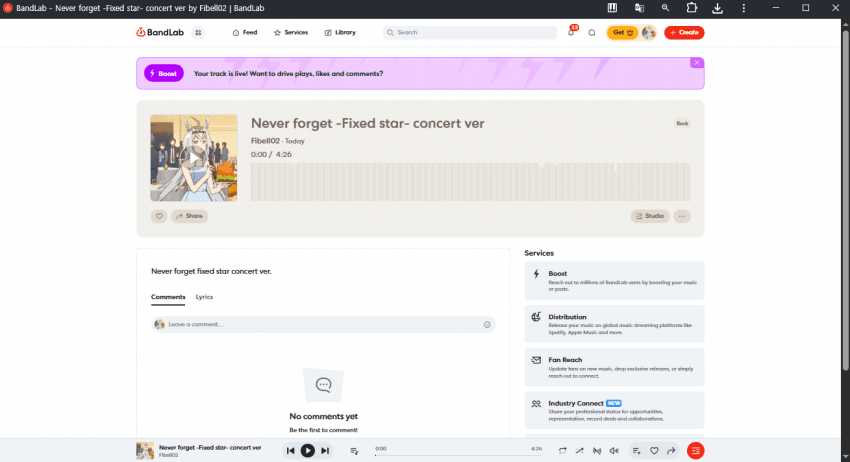Click the Leave a comment field

pos(324,324)
